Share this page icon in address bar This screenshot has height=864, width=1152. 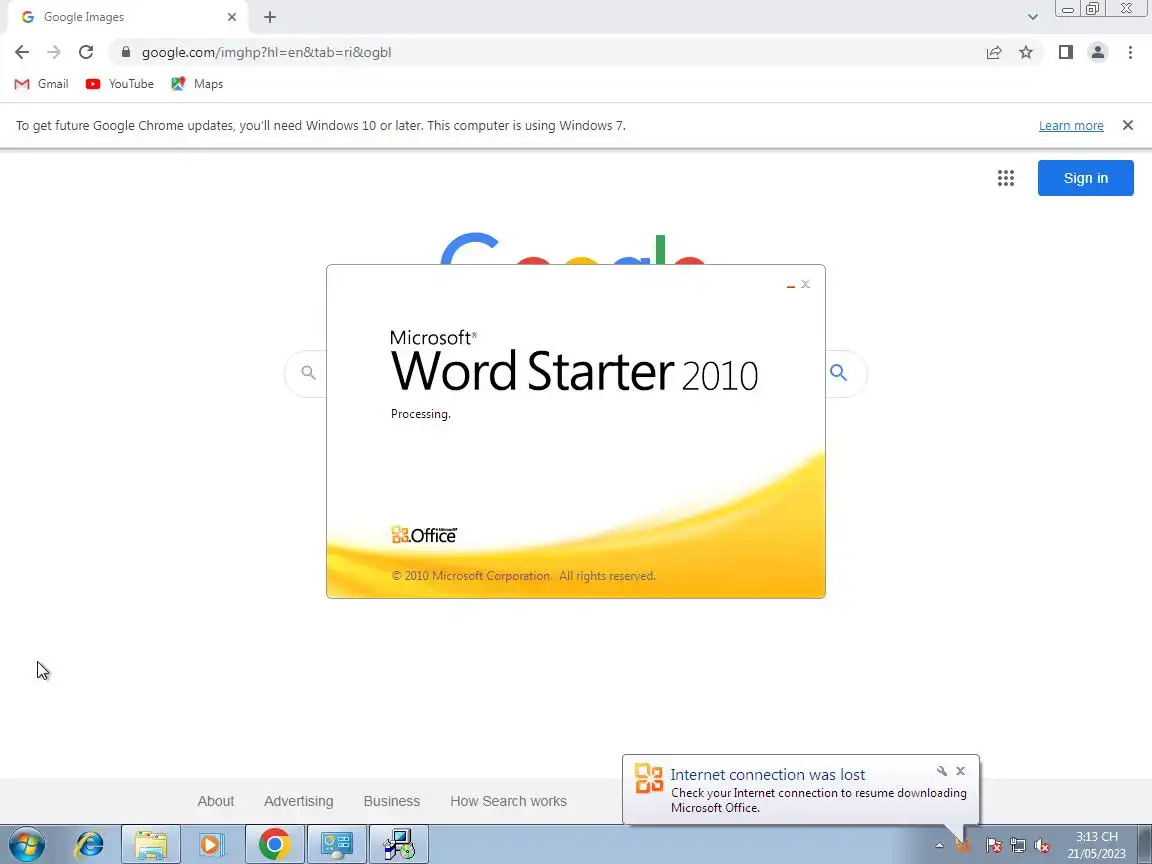994,52
